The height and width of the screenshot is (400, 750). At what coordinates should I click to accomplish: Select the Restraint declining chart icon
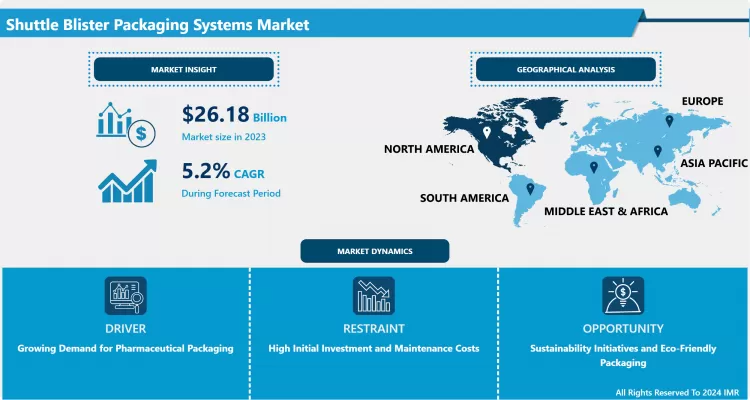click(374, 297)
